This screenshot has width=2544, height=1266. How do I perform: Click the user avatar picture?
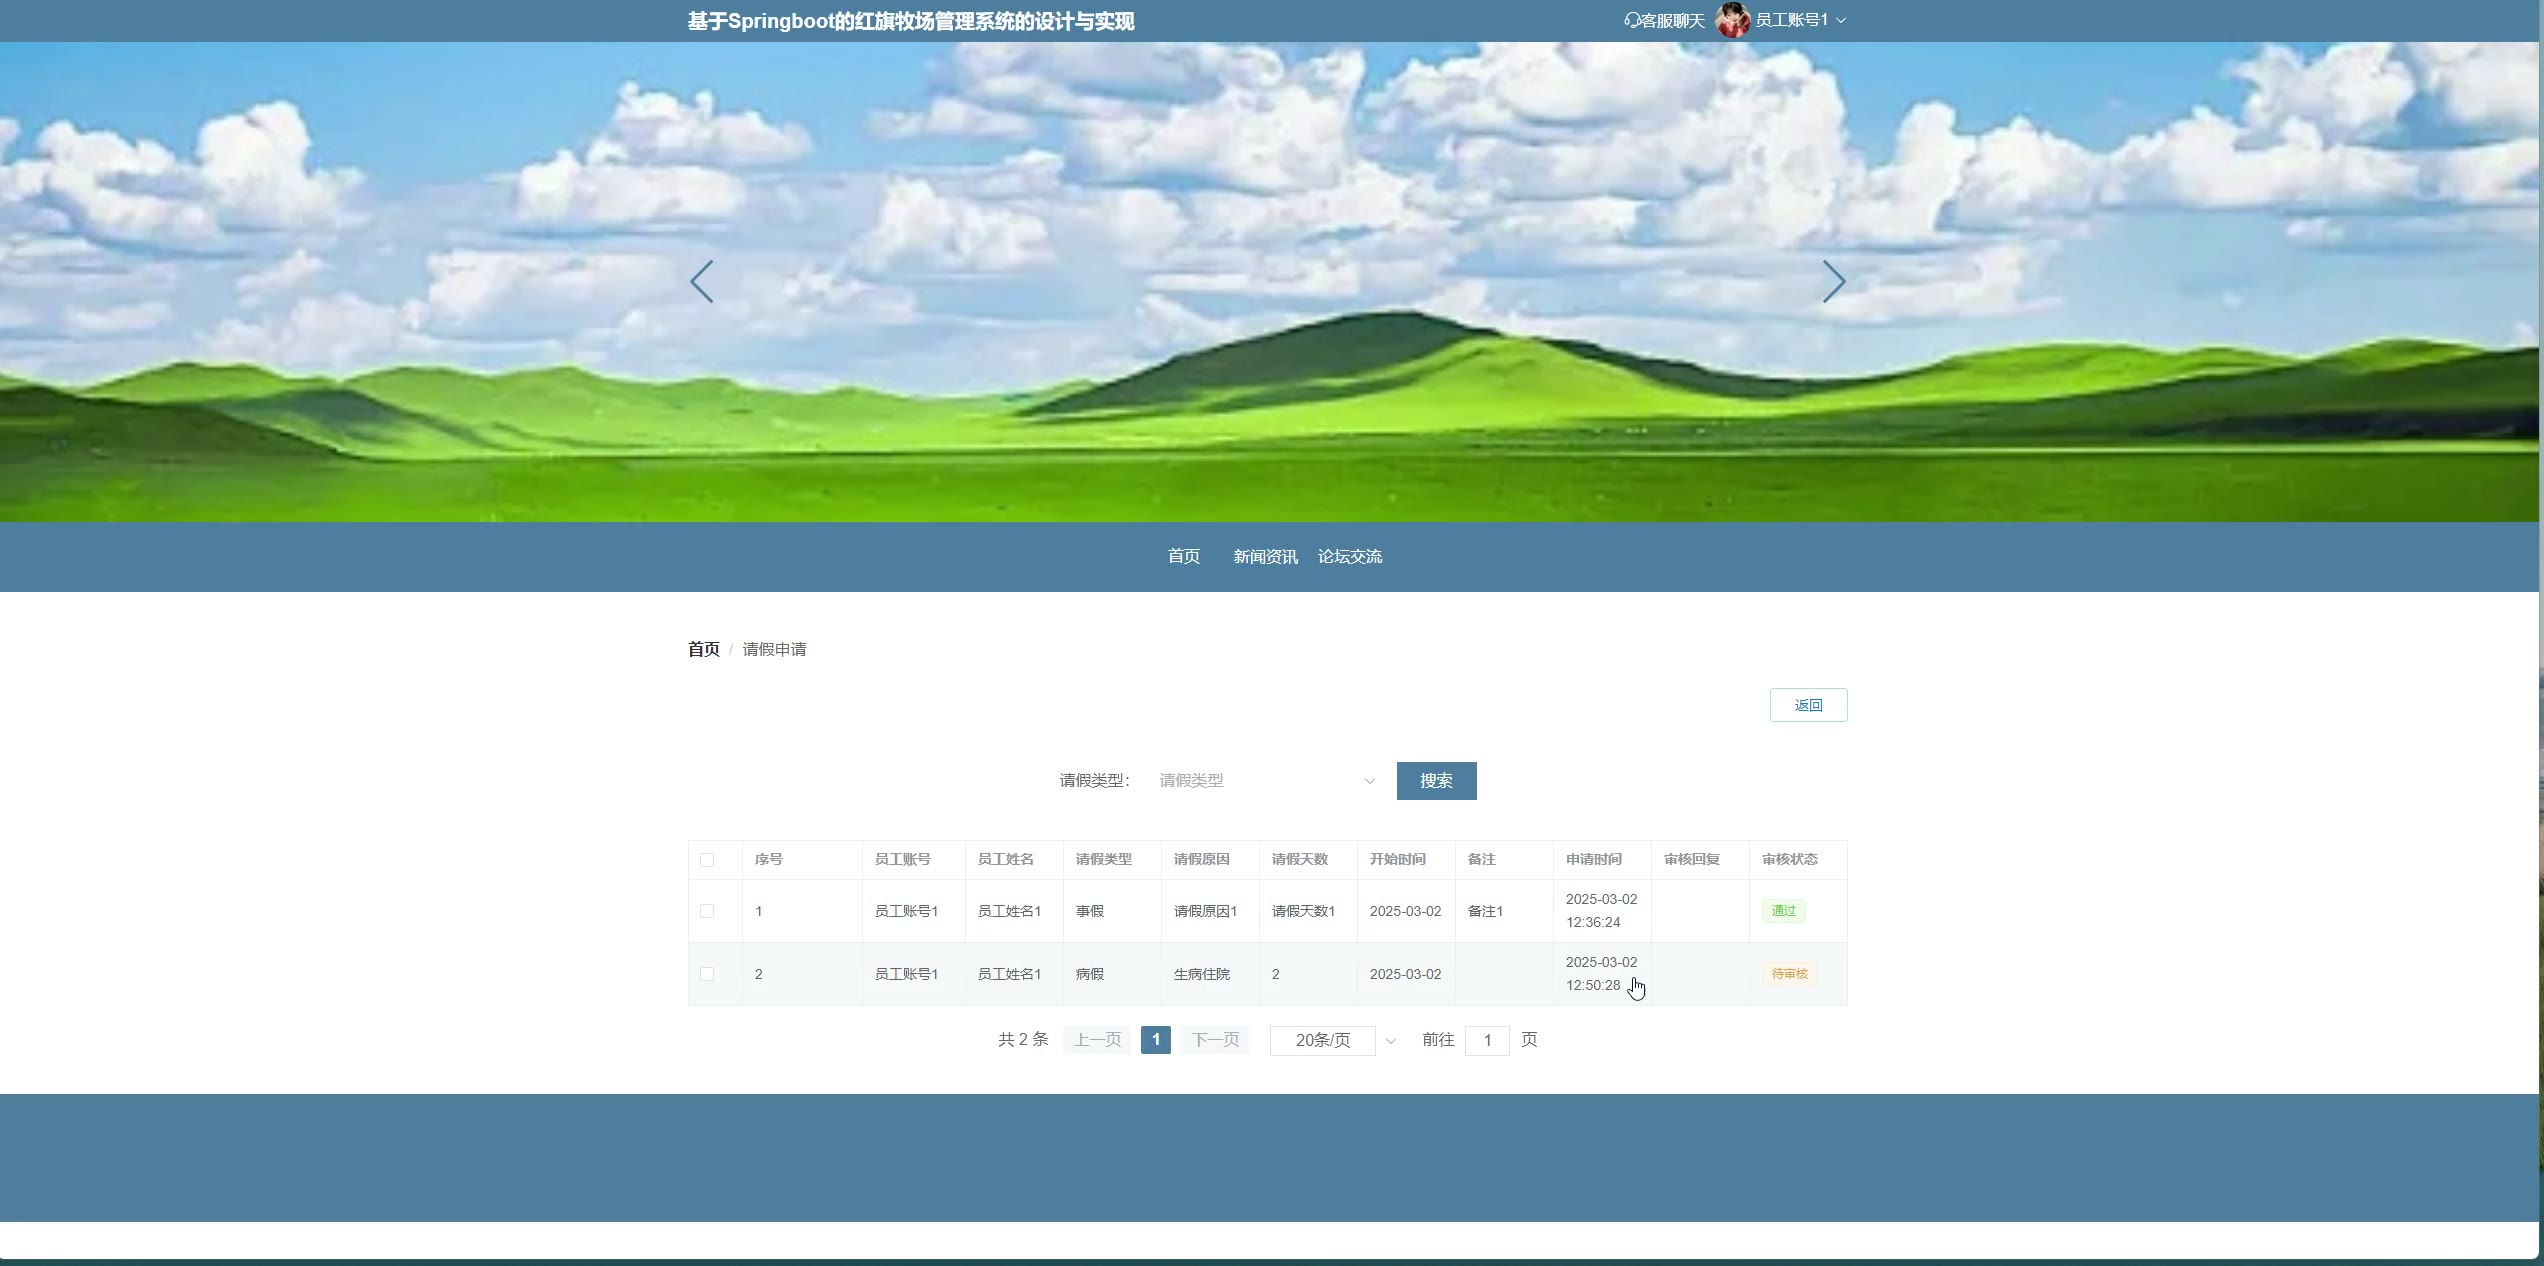(1732, 20)
